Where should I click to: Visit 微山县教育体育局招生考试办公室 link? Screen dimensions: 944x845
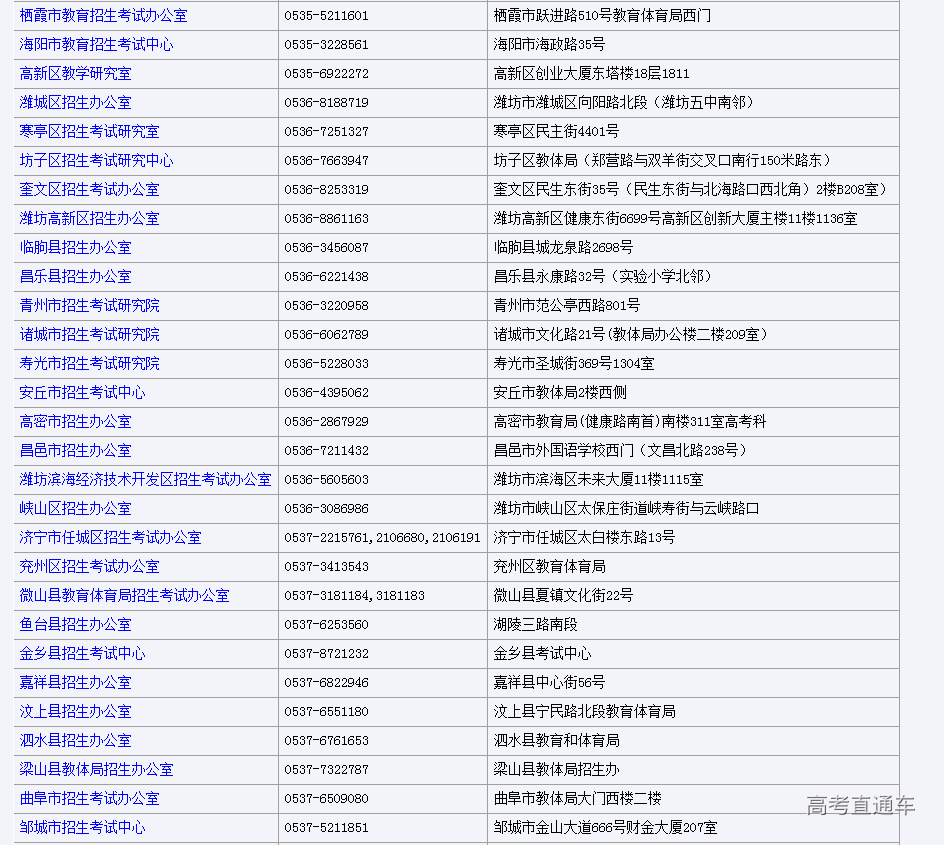124,596
